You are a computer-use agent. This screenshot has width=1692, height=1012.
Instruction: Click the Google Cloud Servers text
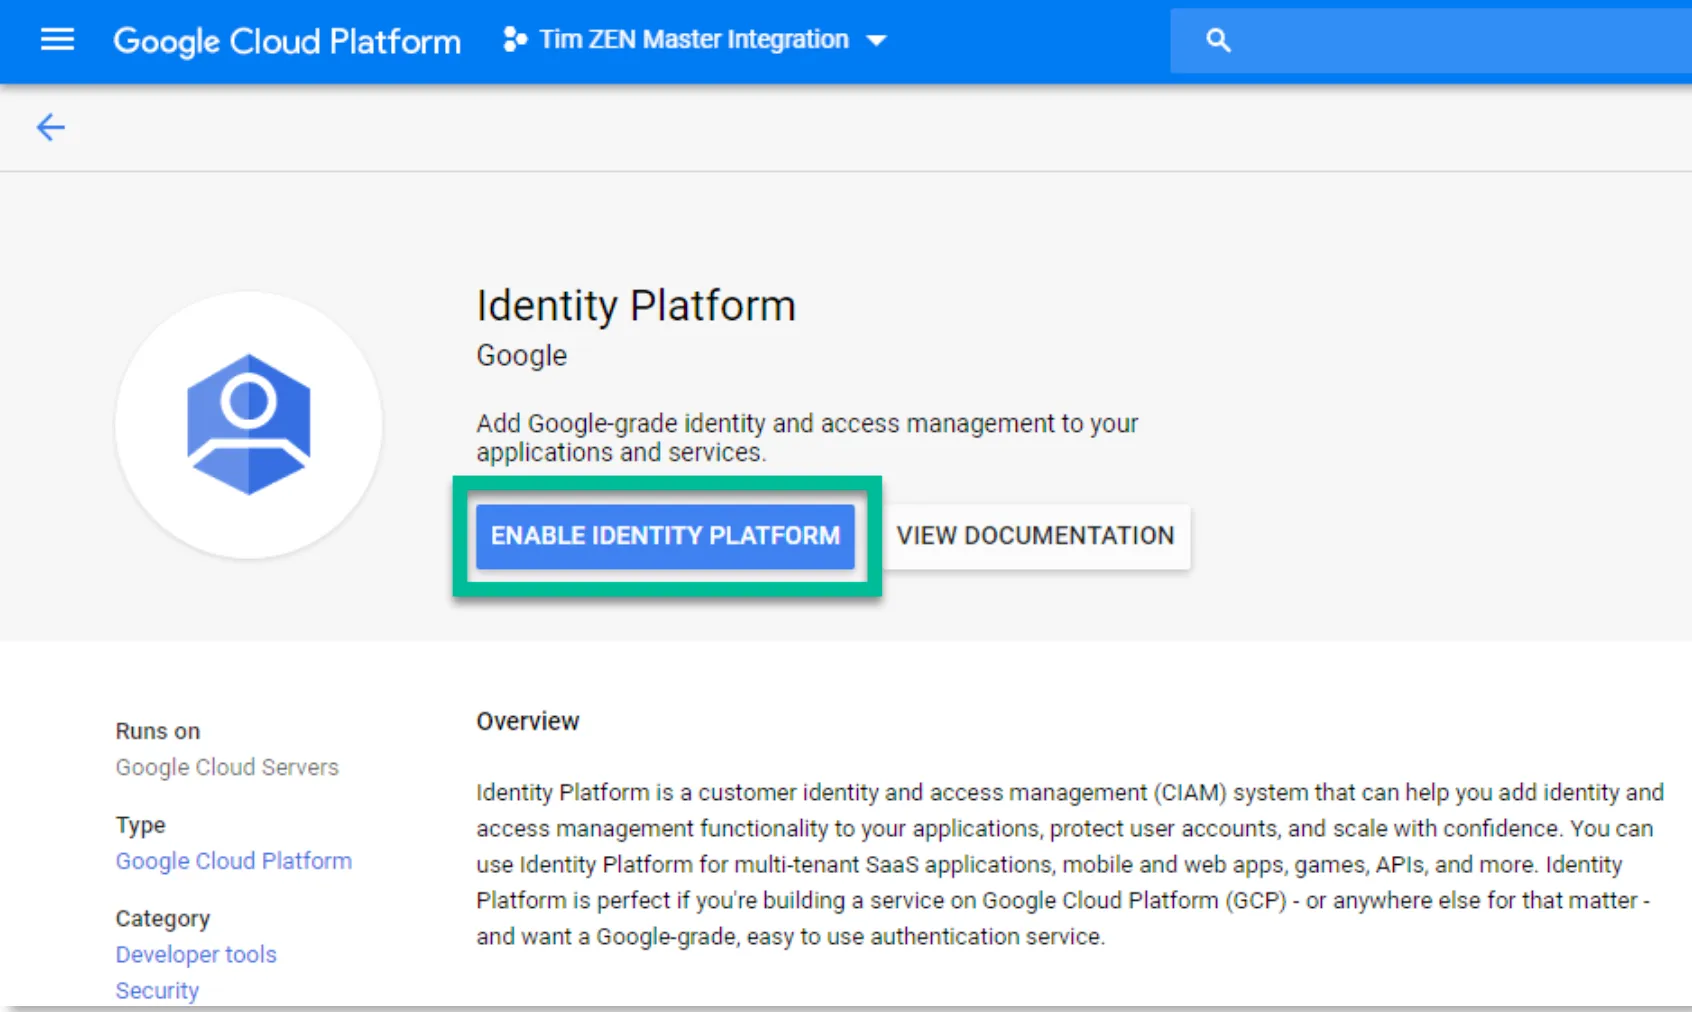227,767
